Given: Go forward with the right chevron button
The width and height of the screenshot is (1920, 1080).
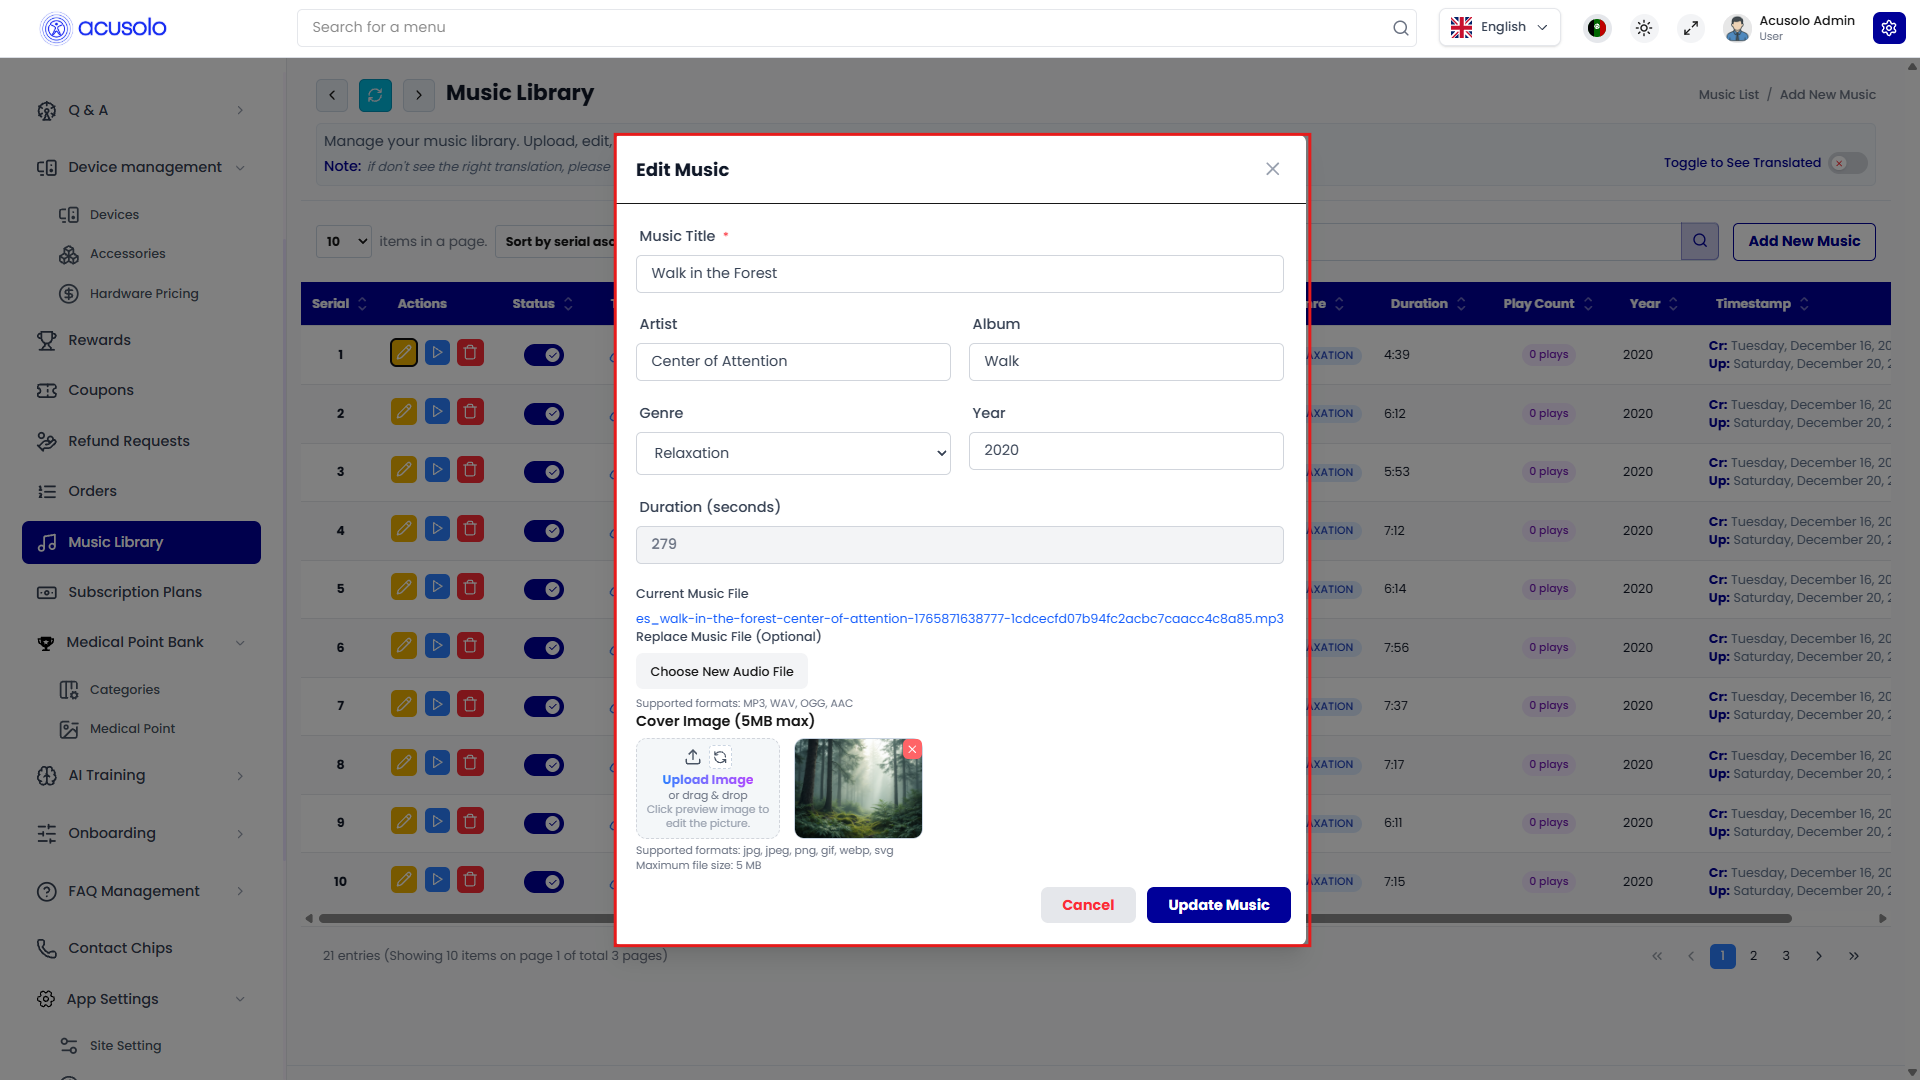Looking at the screenshot, I should point(419,95).
